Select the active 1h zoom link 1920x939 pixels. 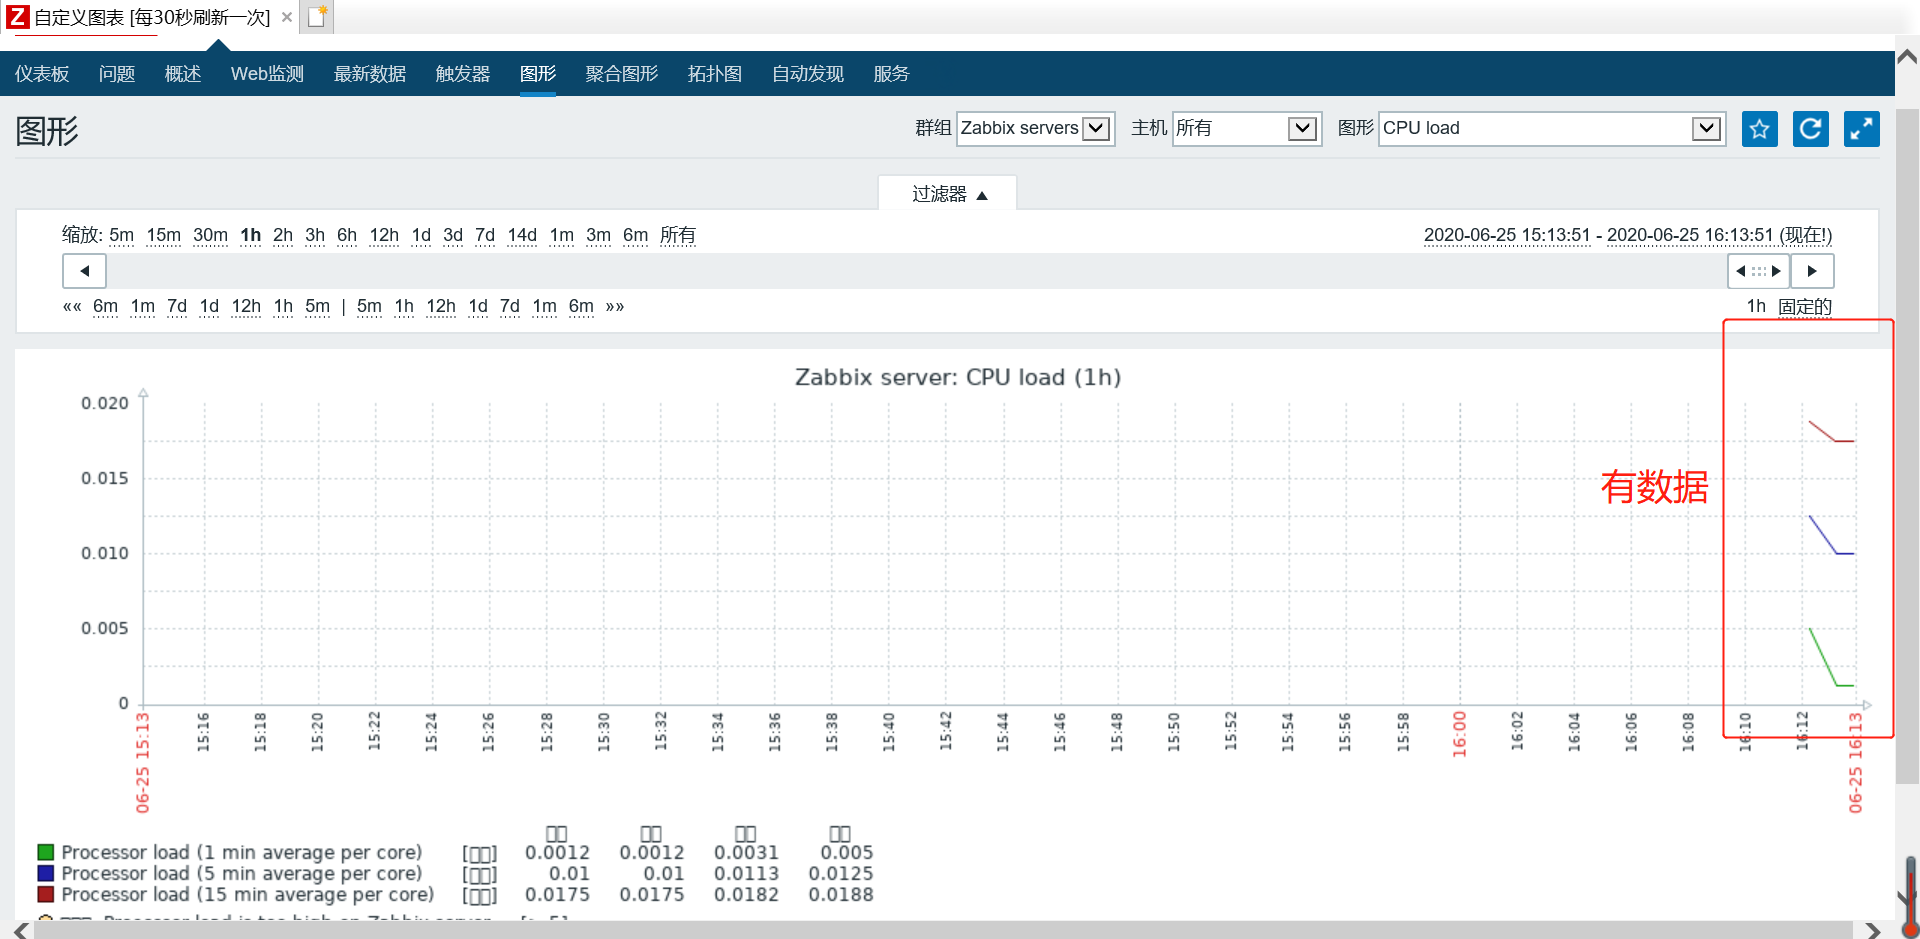coord(250,235)
